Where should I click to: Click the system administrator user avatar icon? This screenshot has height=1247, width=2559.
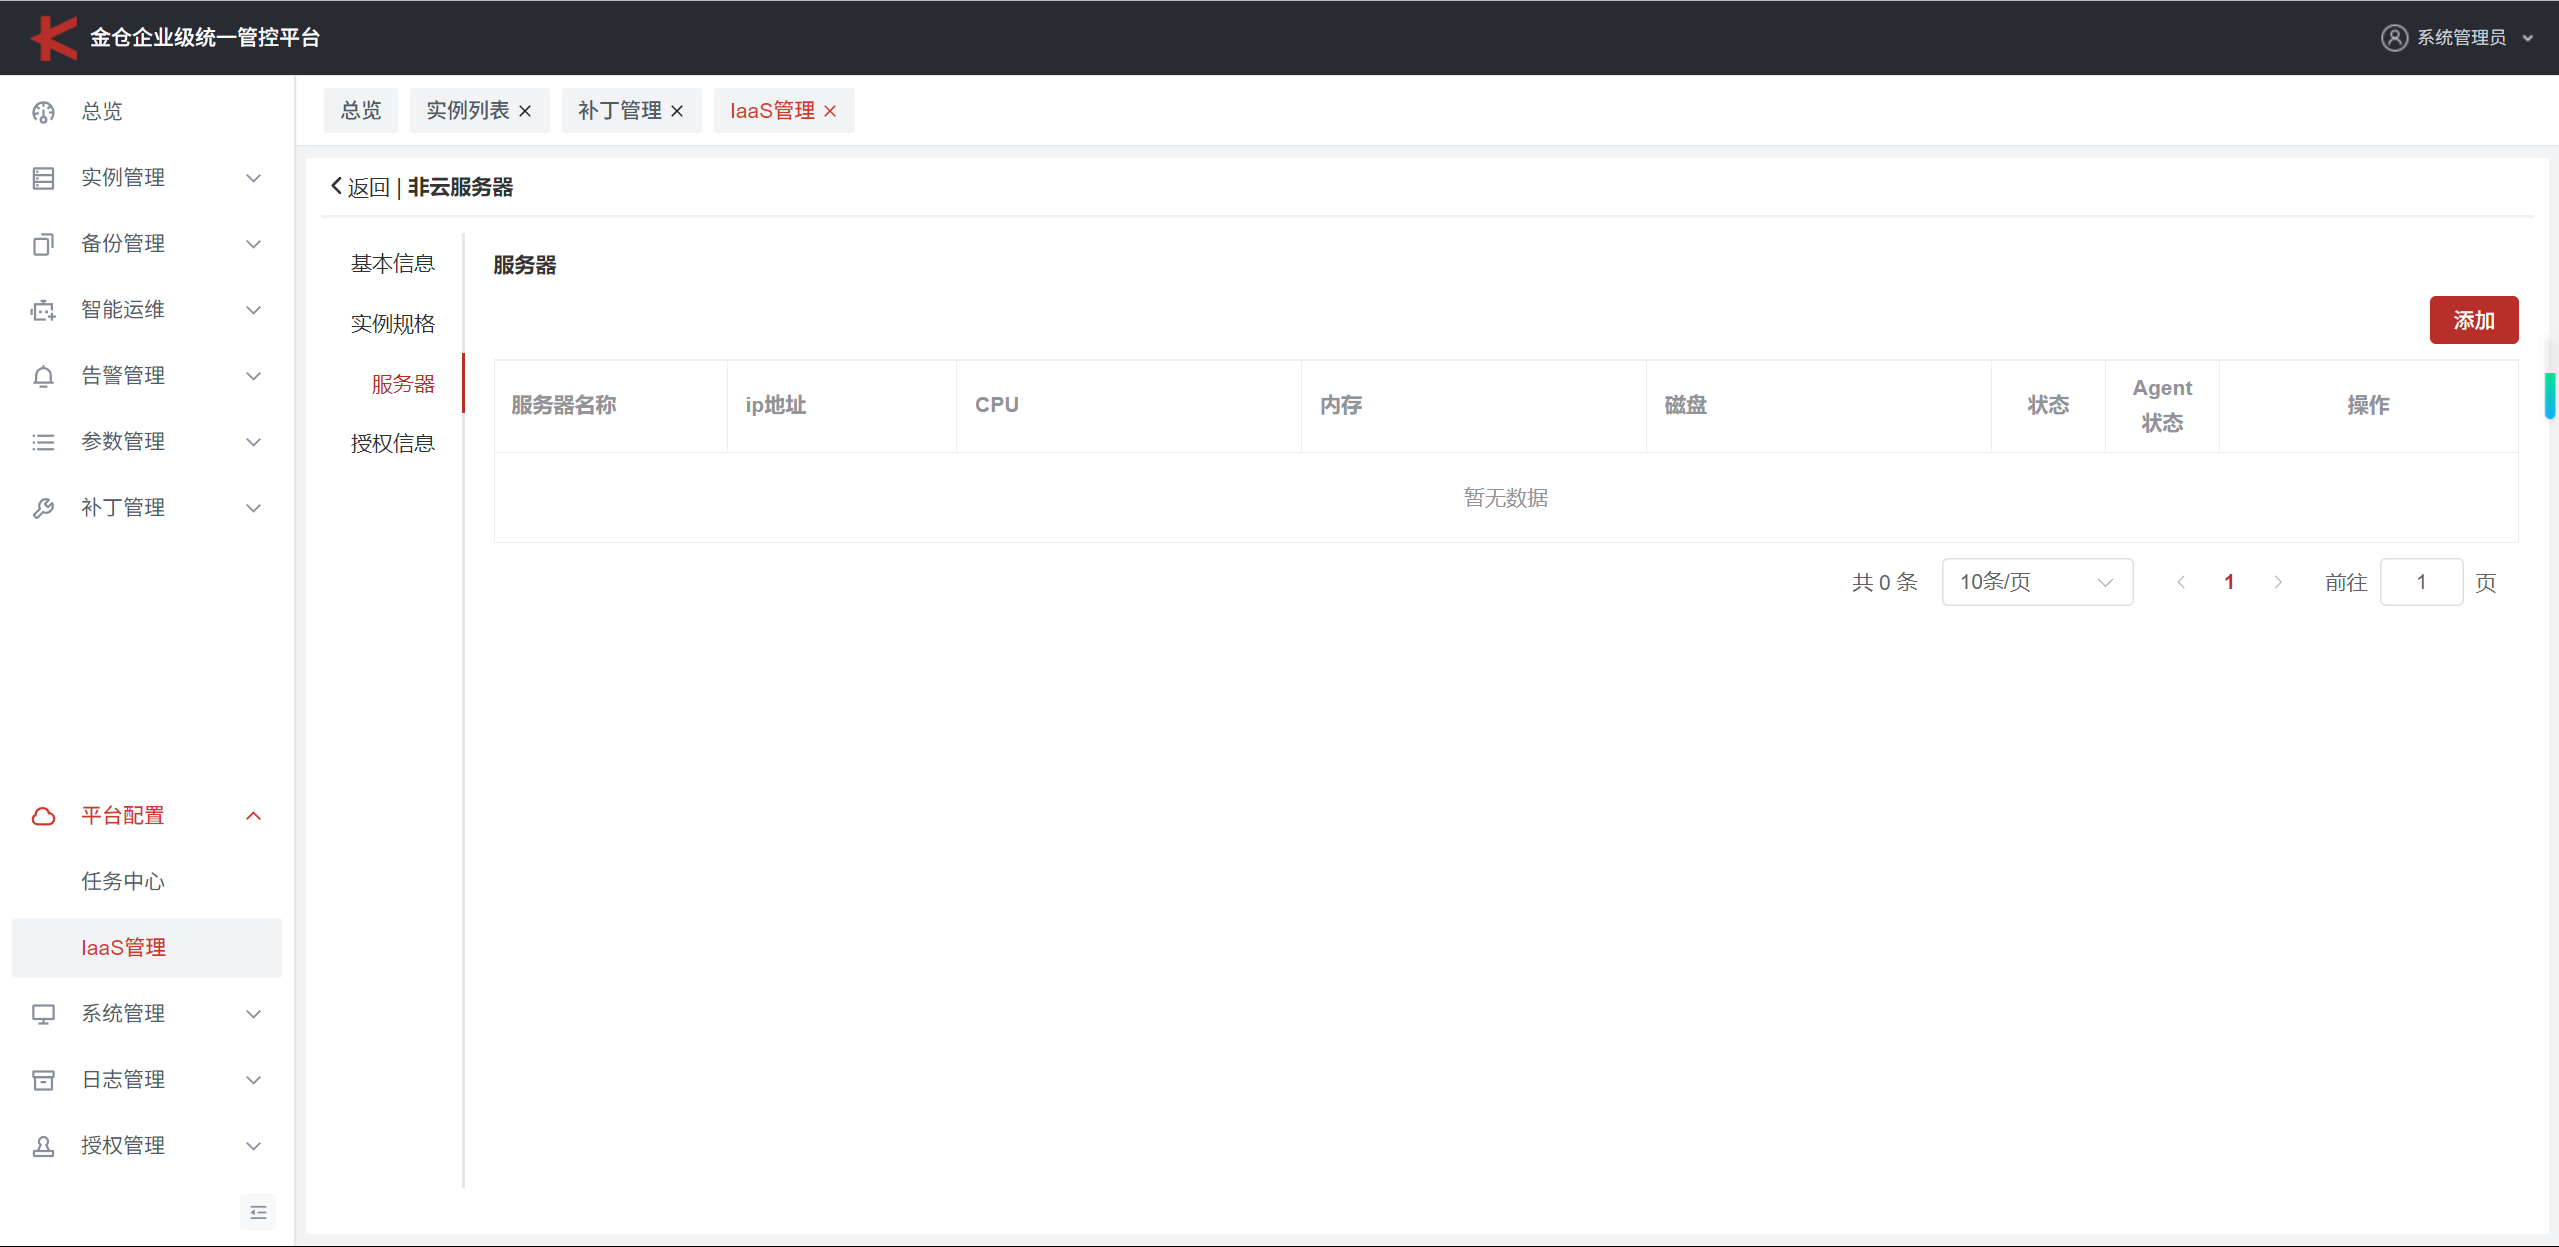(2394, 38)
